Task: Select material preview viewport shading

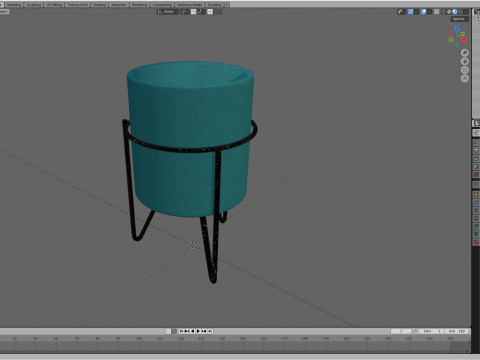Action: point(455,12)
